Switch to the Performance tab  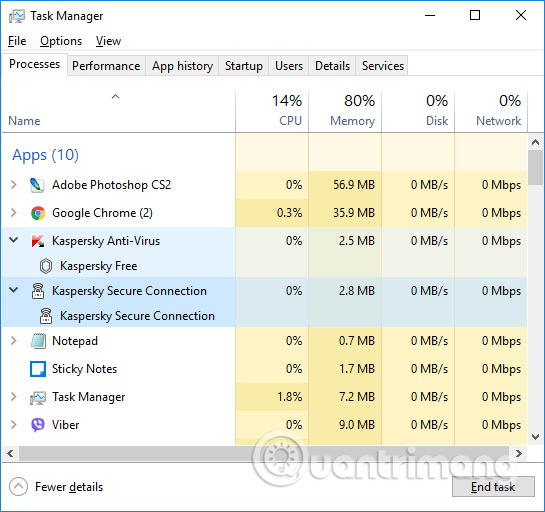(x=106, y=66)
